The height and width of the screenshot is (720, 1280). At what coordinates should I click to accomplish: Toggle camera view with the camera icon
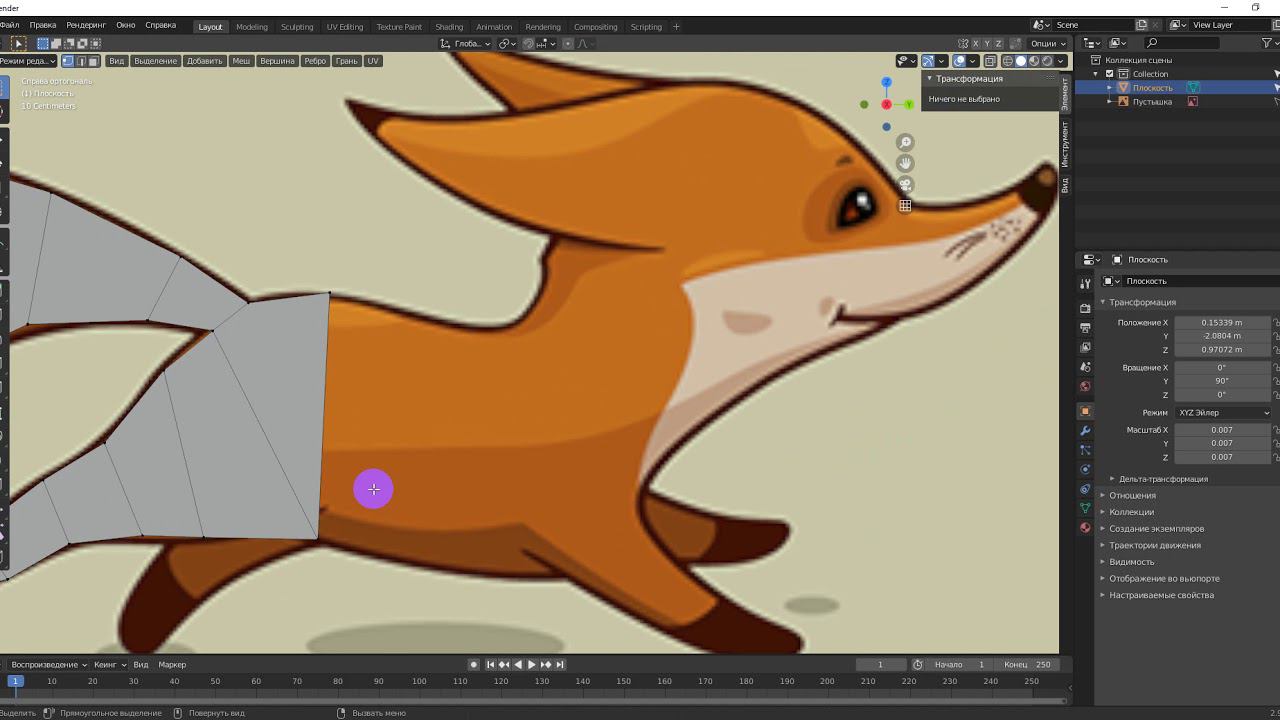point(905,185)
